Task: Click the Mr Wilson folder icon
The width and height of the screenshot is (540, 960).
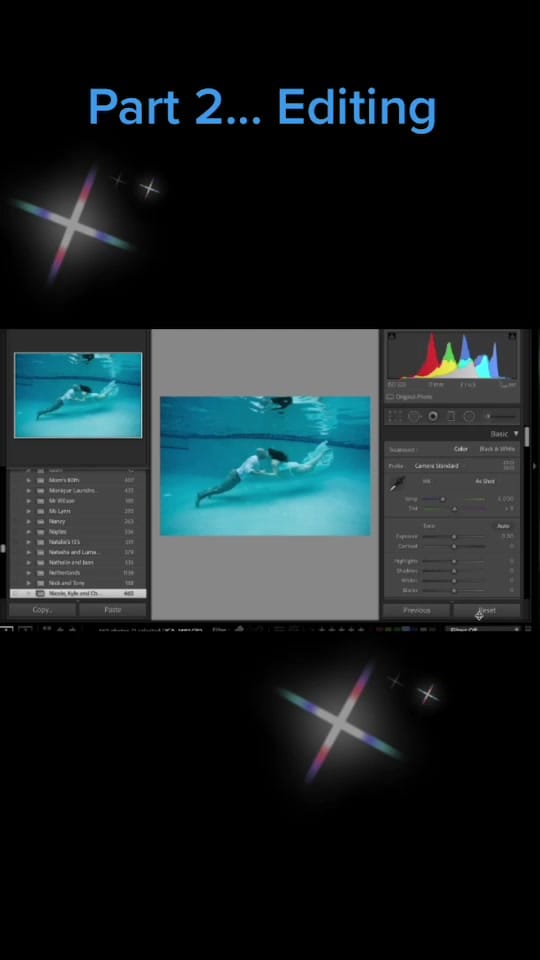Action: click(x=40, y=501)
